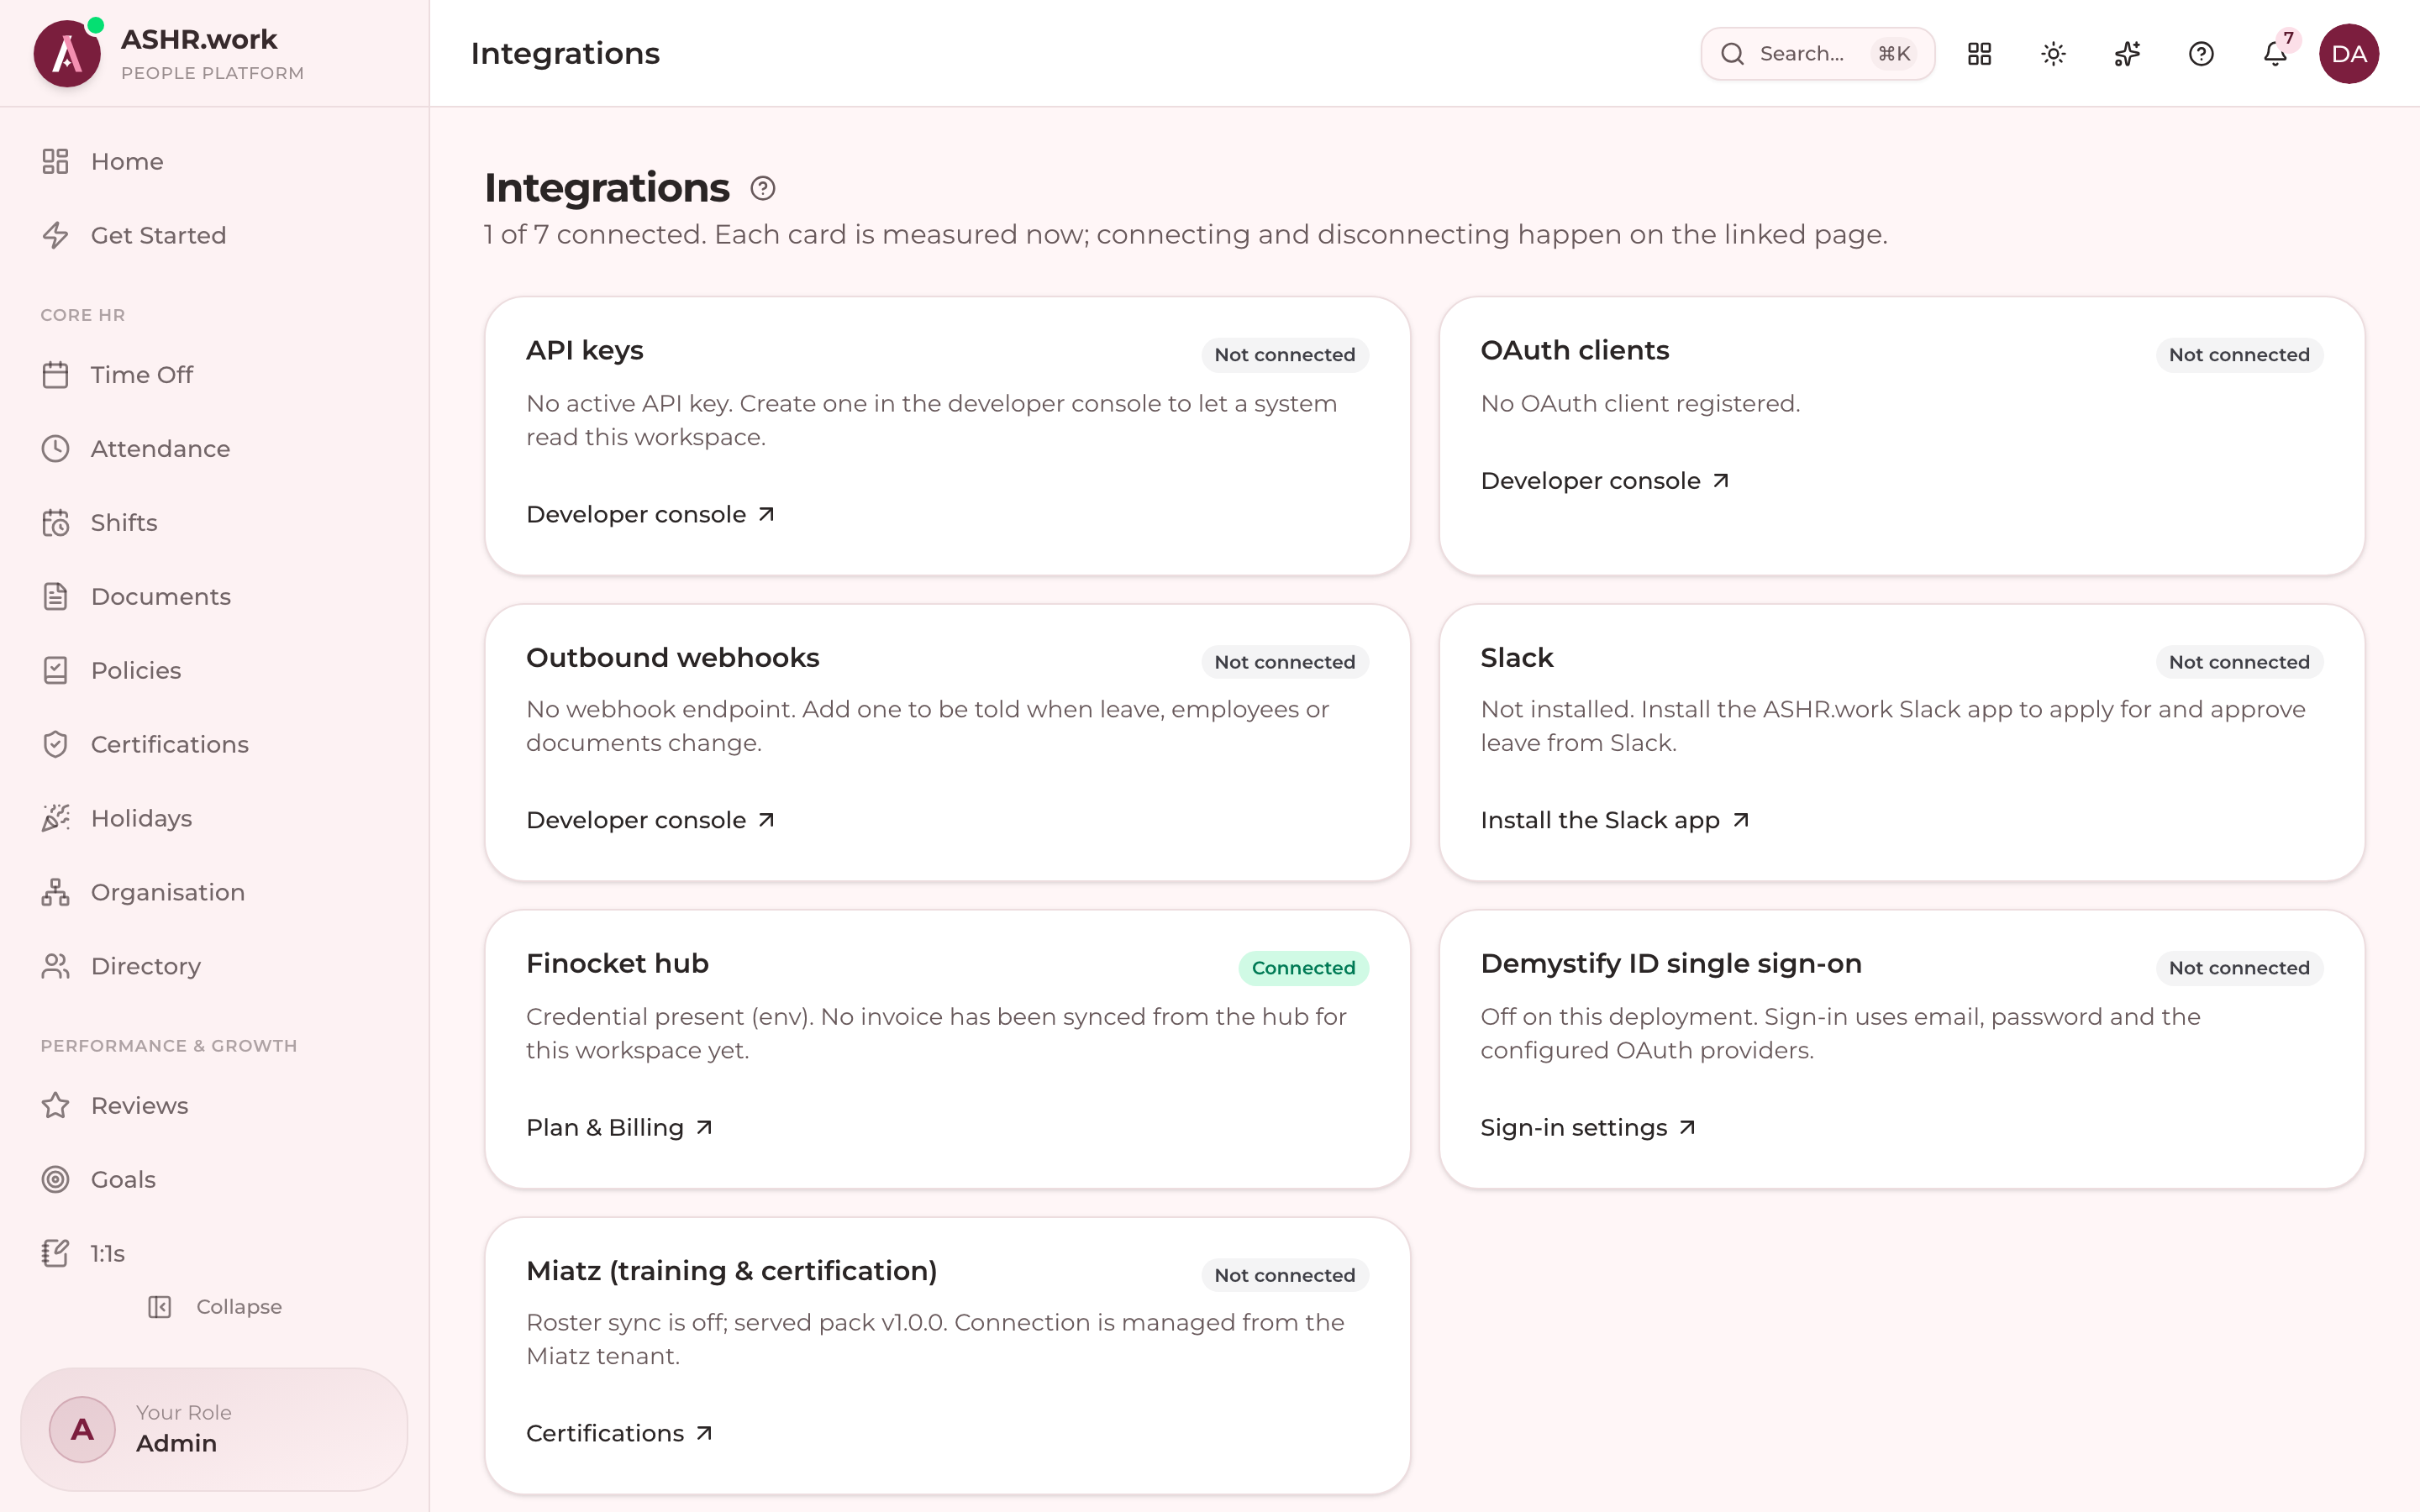Open Sign-in settings link
The image size is (2420, 1512).
[1589, 1128]
